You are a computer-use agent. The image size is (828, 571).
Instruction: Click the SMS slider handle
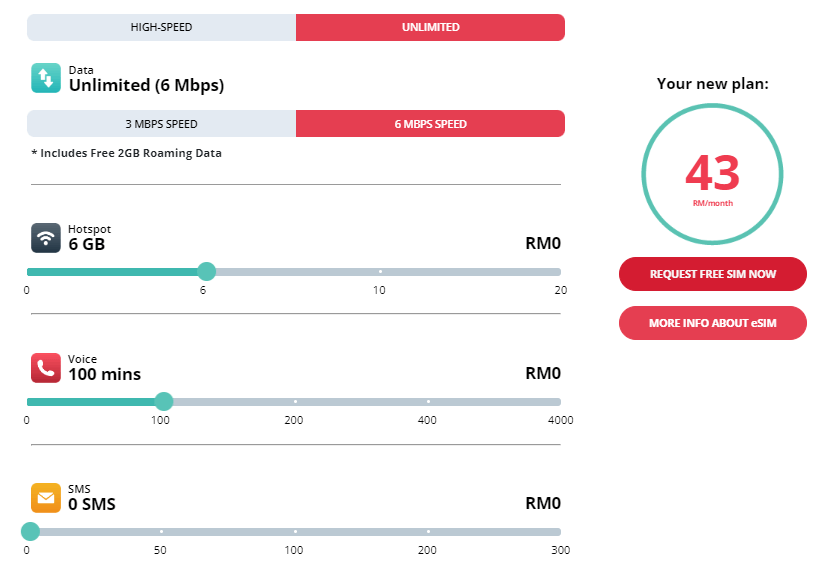click(30, 531)
